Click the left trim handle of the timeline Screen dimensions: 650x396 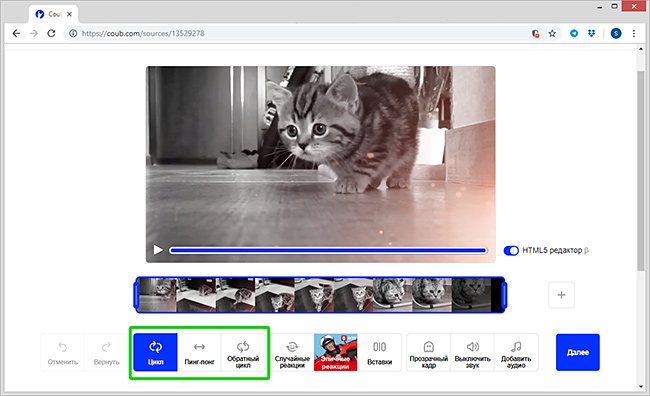136,295
